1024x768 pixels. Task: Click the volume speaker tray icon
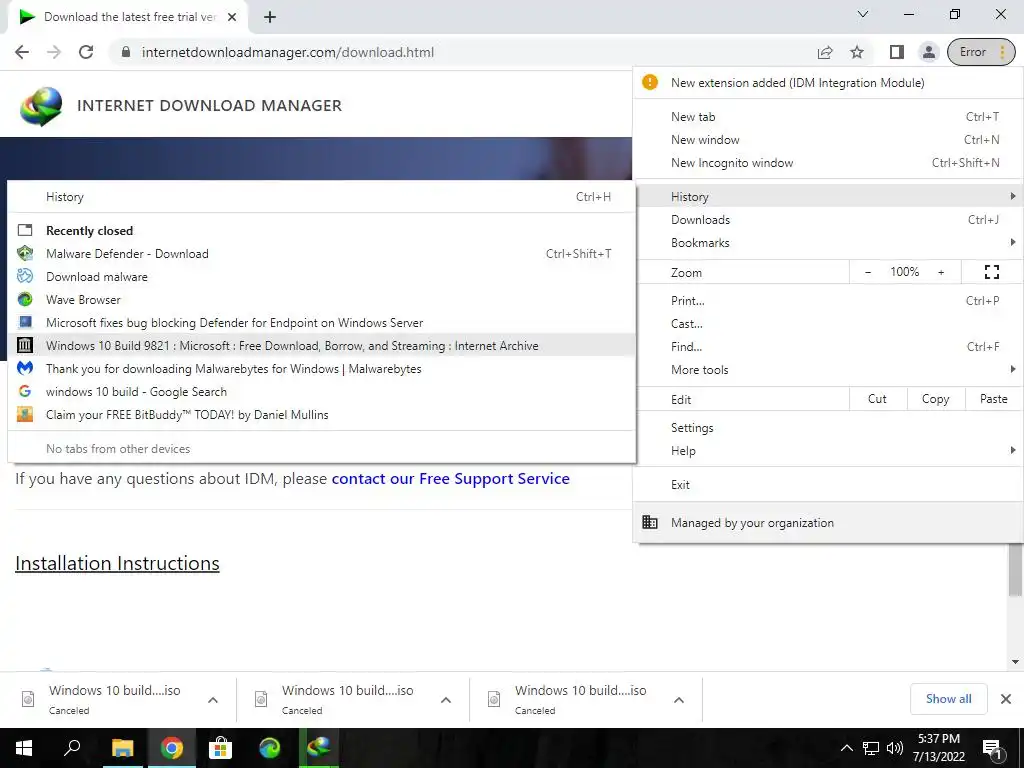(895, 748)
